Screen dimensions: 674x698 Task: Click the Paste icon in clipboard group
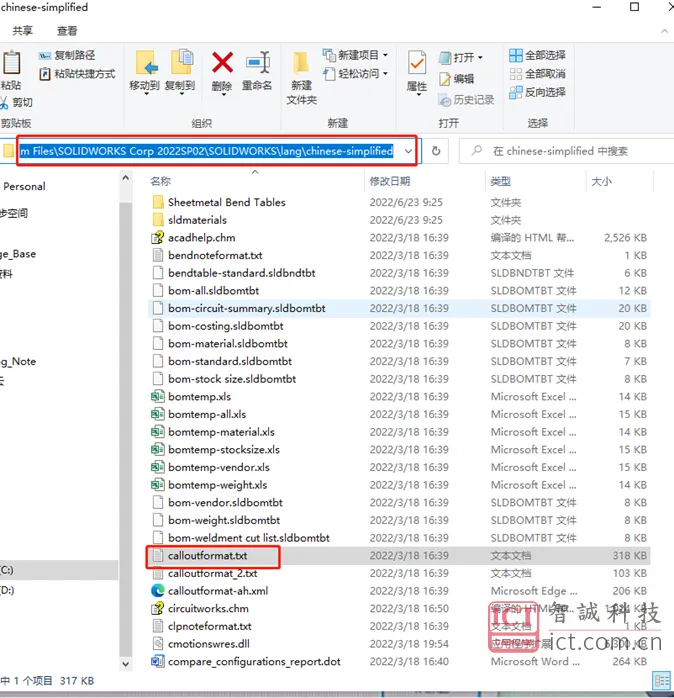click(12, 63)
